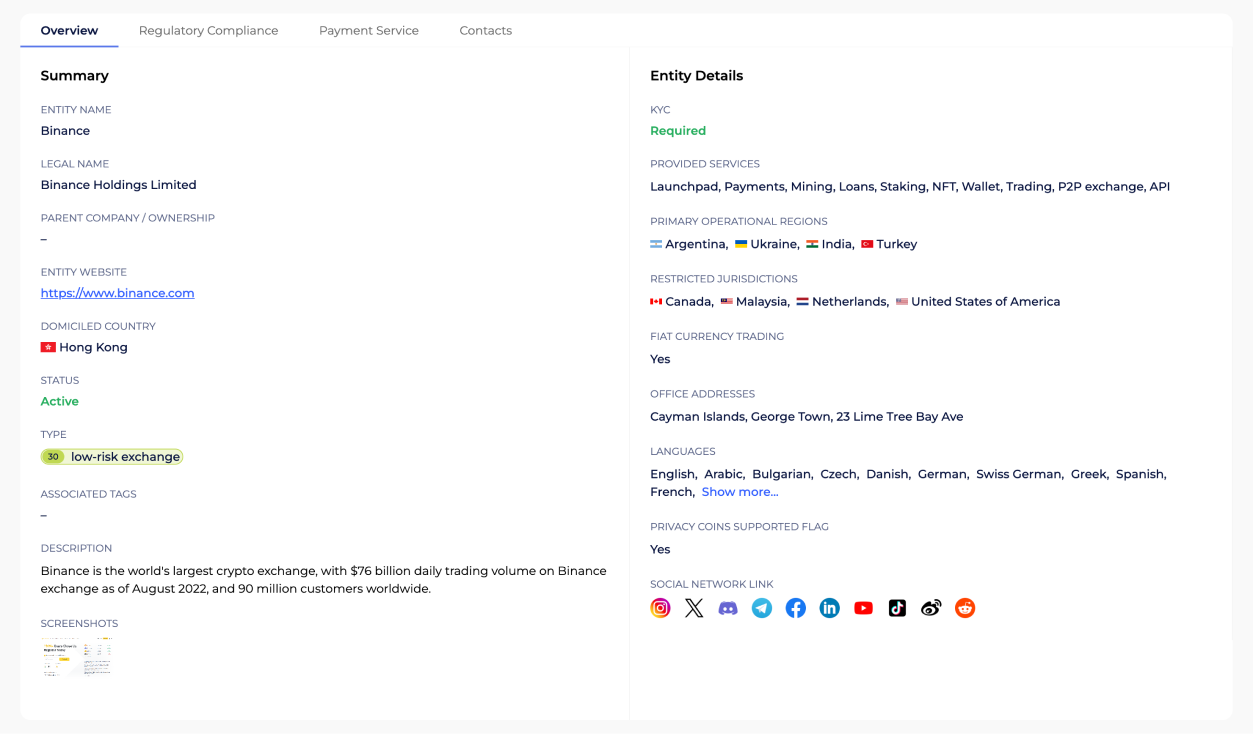Open the Weibo social link icon

[x=931, y=608]
